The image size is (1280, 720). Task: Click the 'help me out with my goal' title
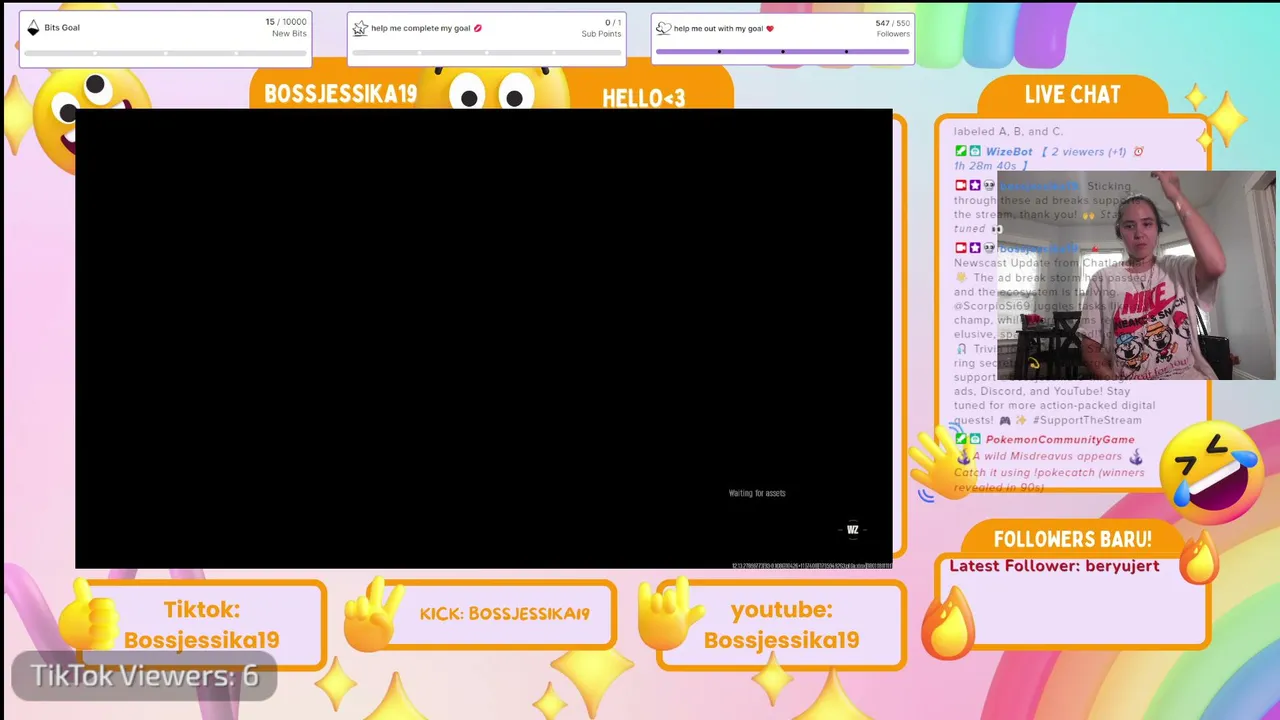(718, 28)
